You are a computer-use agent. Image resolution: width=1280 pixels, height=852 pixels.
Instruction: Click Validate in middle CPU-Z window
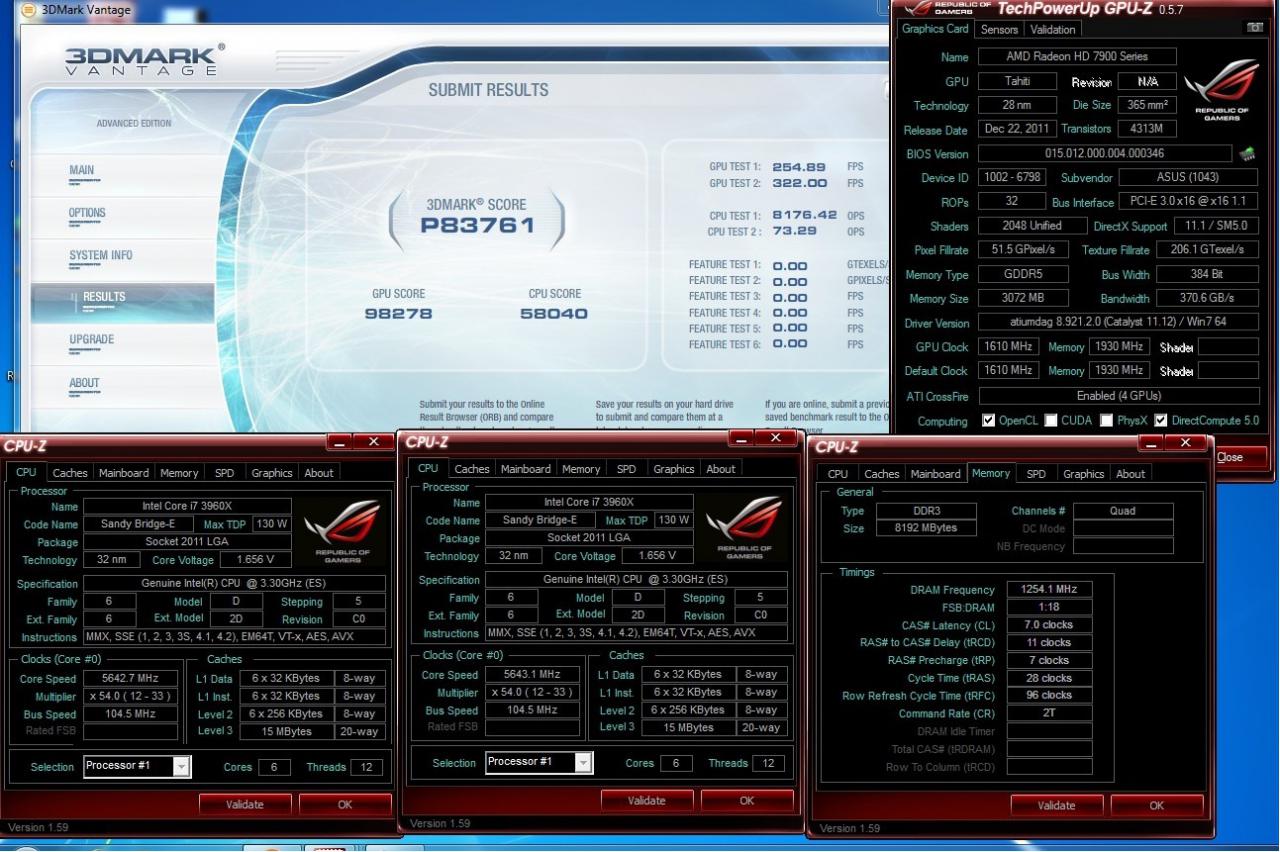(647, 800)
